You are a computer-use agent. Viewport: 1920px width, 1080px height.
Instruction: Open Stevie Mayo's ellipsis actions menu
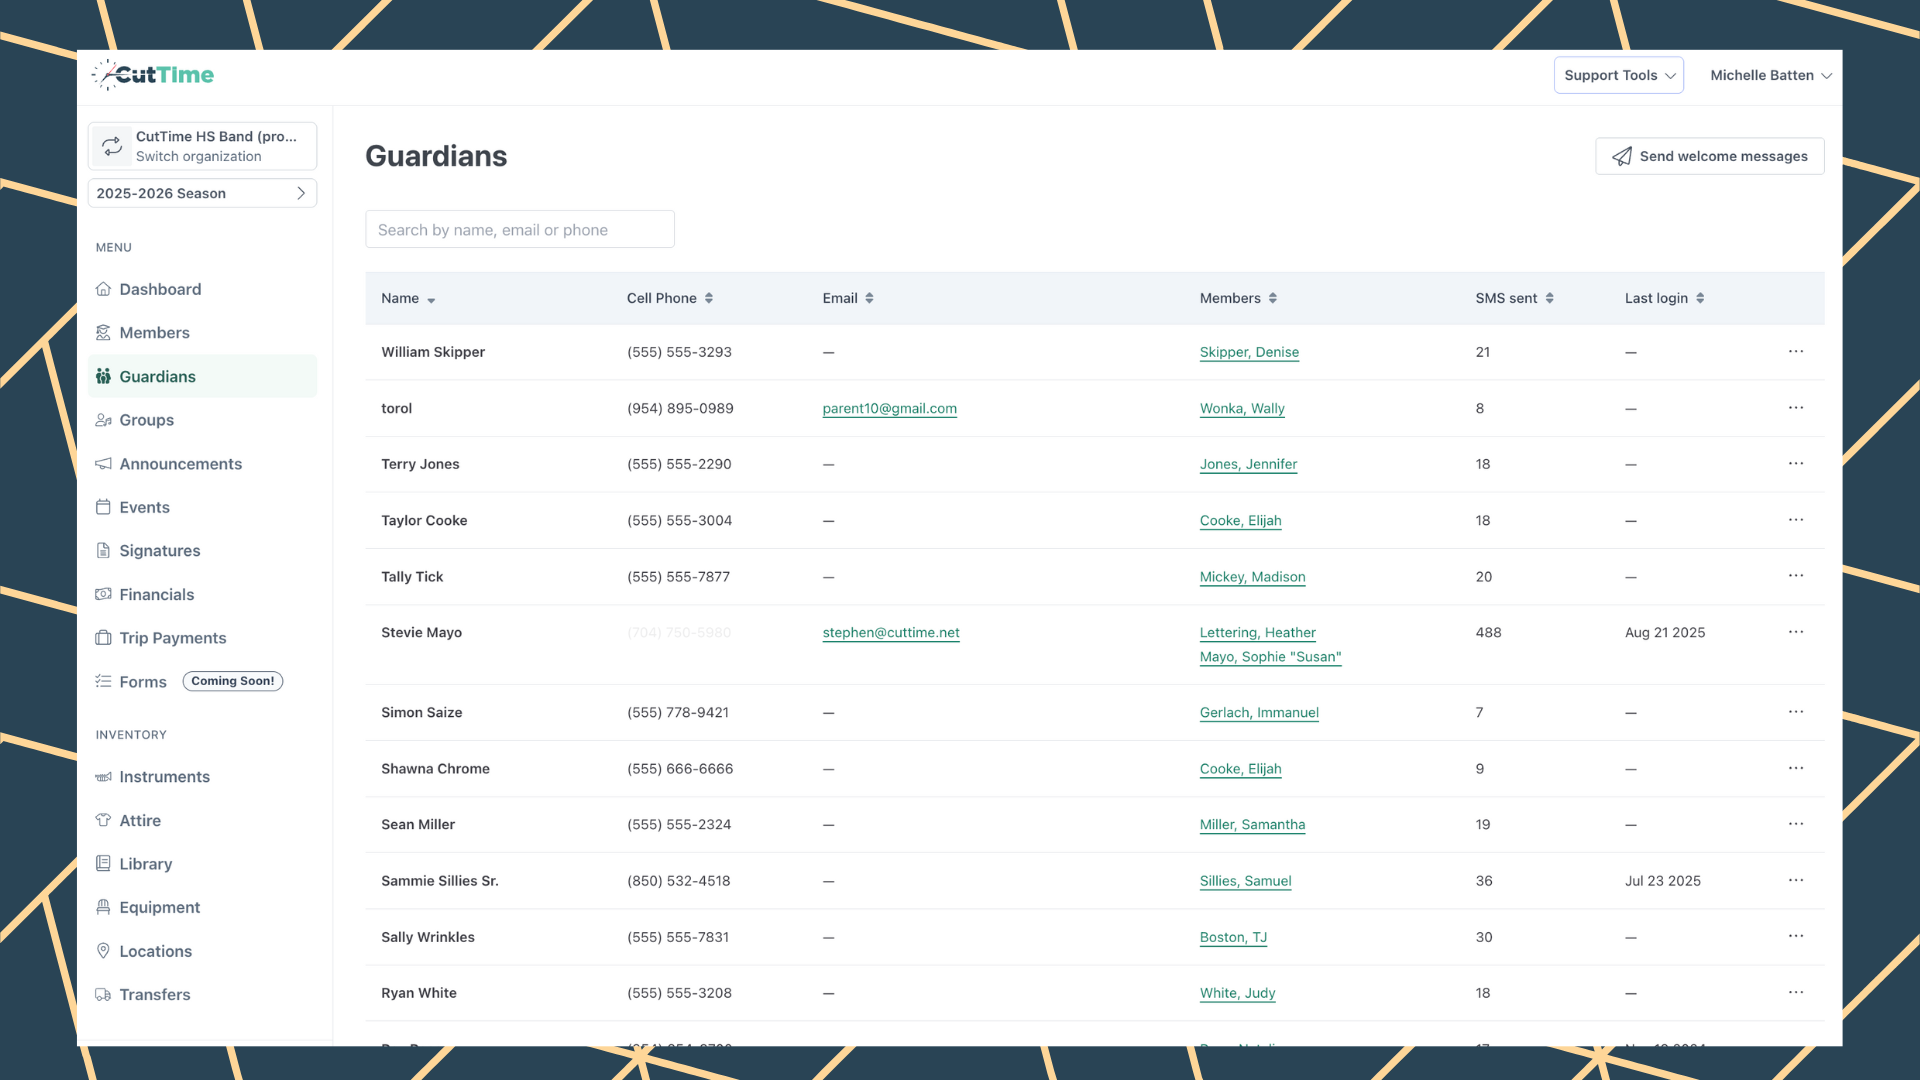(1796, 631)
